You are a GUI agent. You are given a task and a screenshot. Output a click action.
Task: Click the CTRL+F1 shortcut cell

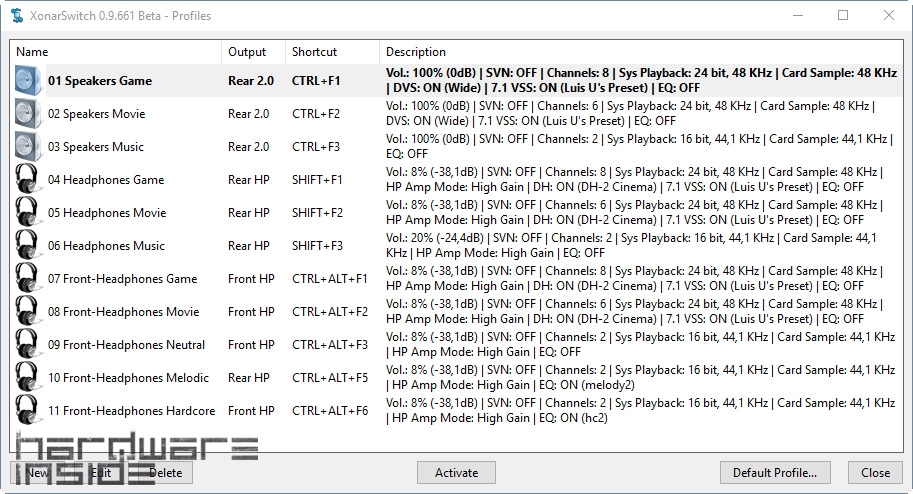316,81
